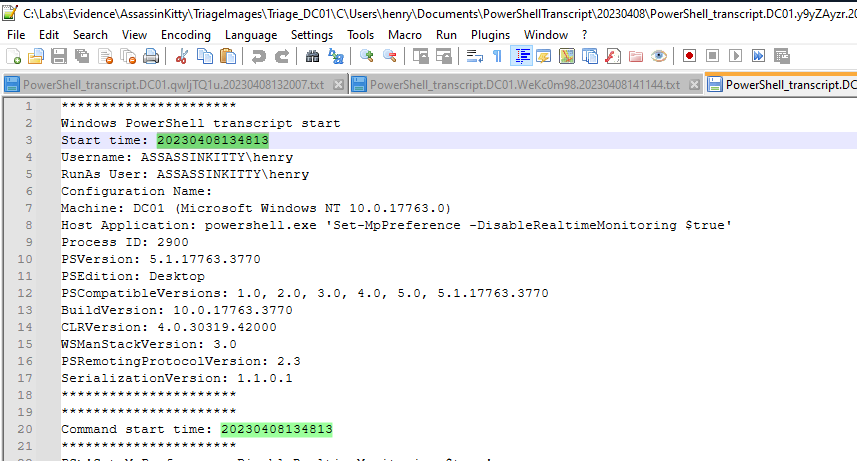Open the Function List panel icon
Viewport: 857px width, 461px height.
click(613, 56)
